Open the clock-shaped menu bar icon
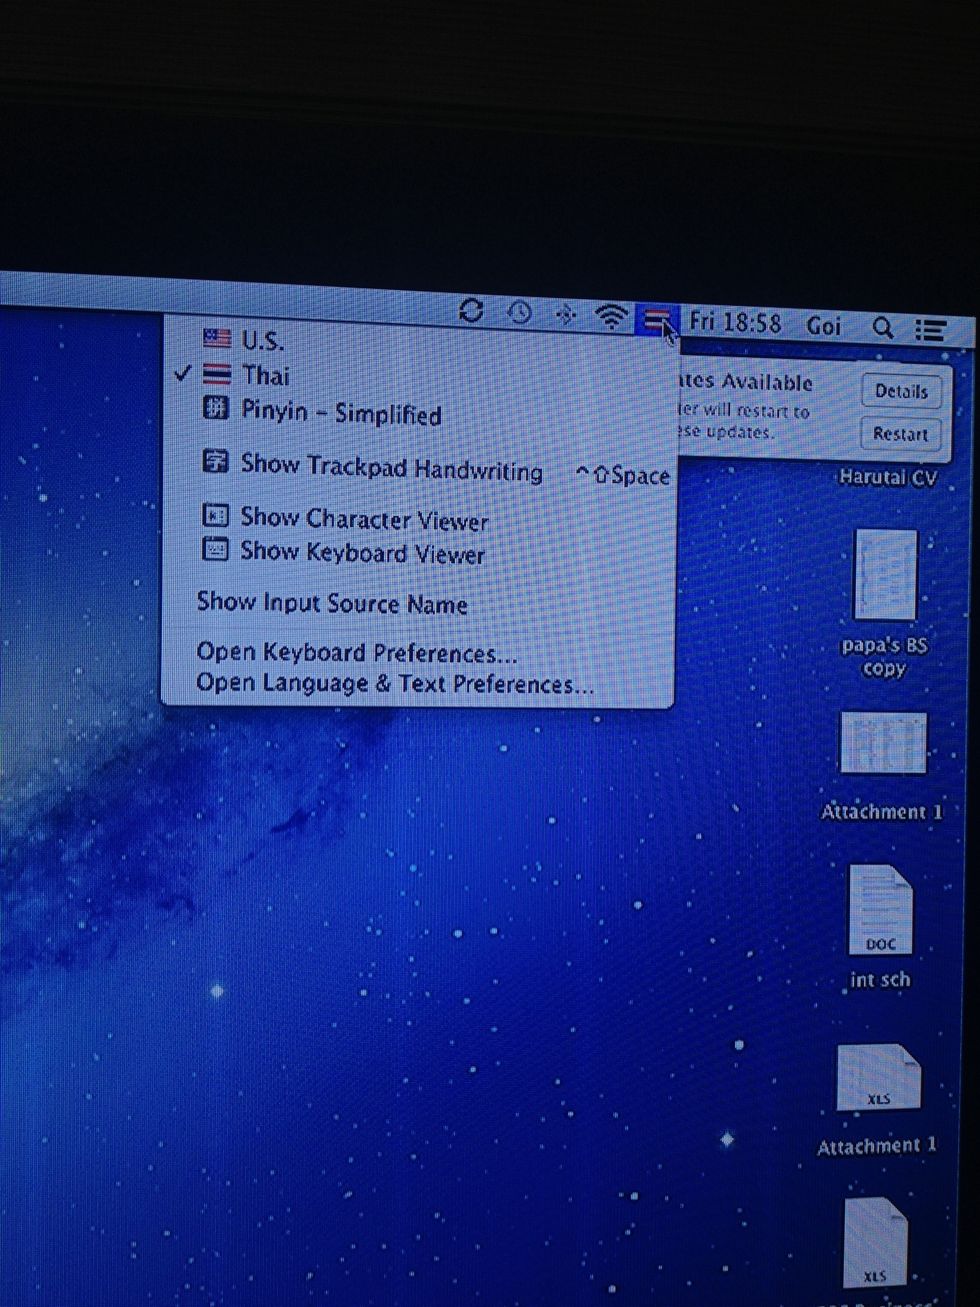The image size is (980, 1307). coord(518,312)
